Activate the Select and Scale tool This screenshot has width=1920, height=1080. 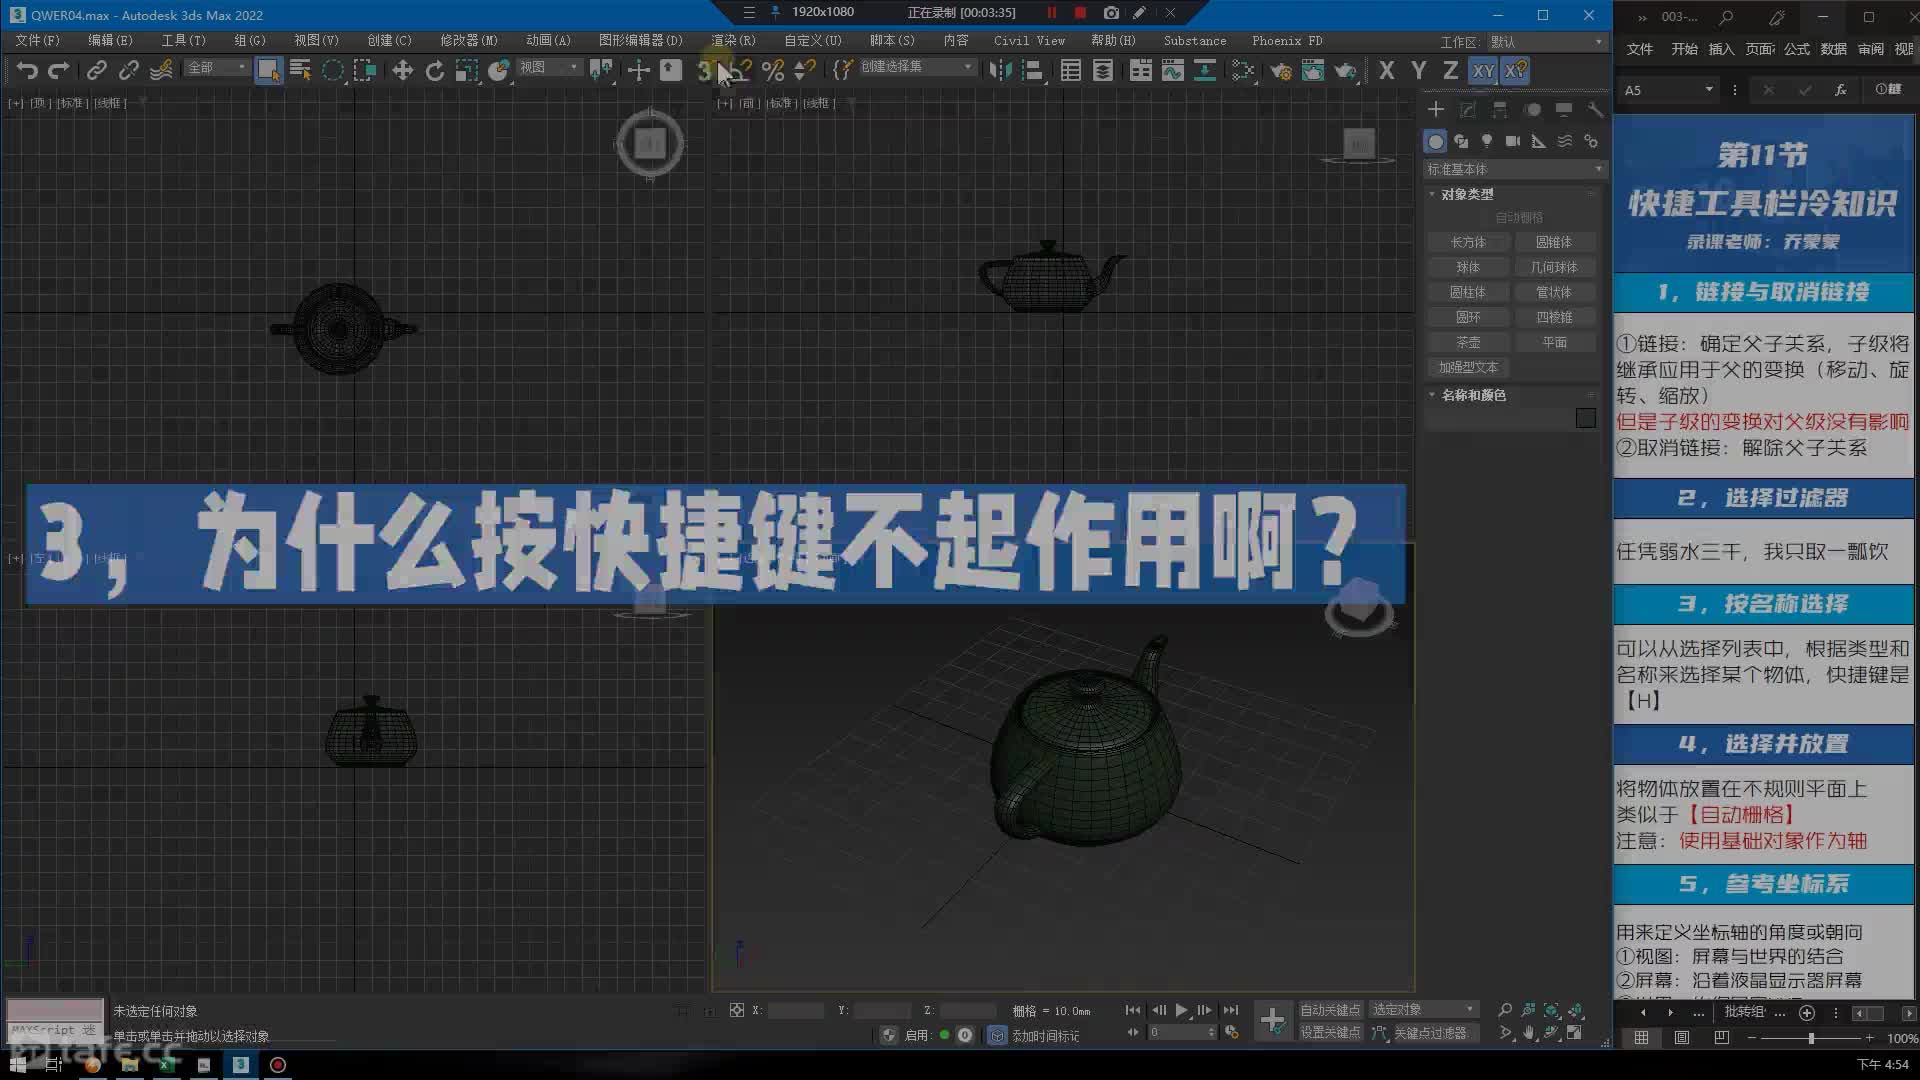coord(466,70)
